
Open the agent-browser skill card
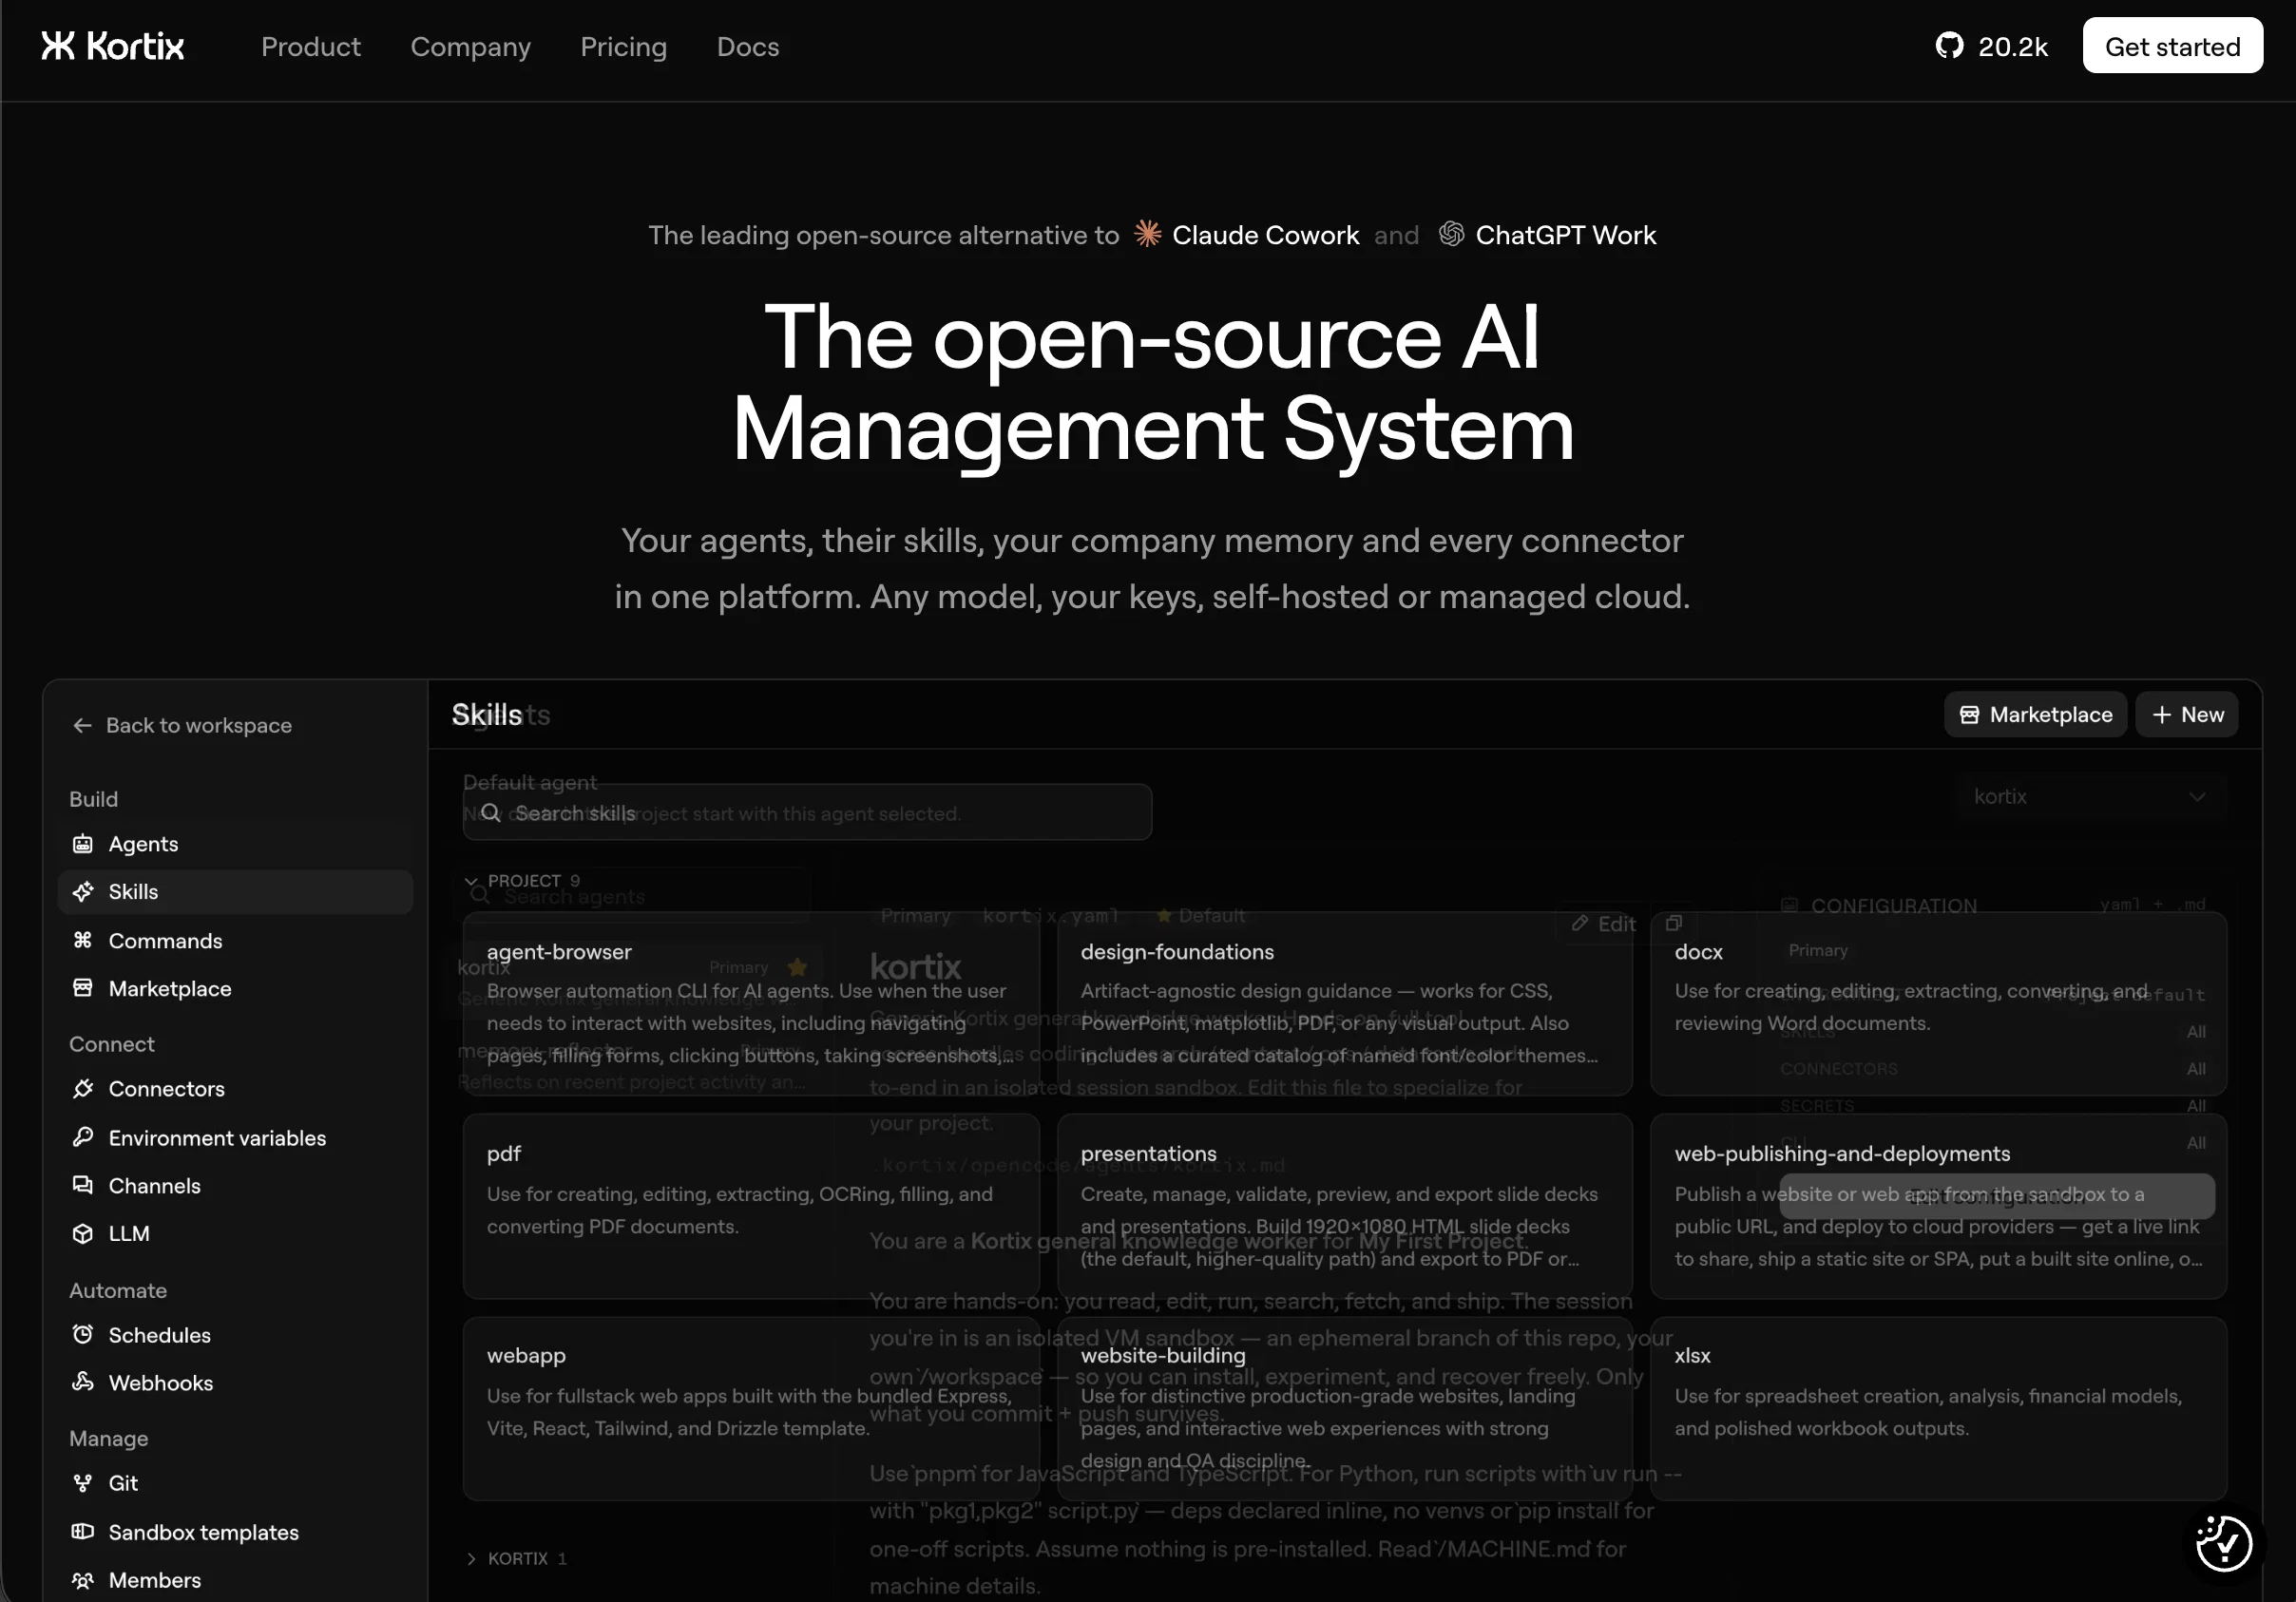coord(751,1004)
